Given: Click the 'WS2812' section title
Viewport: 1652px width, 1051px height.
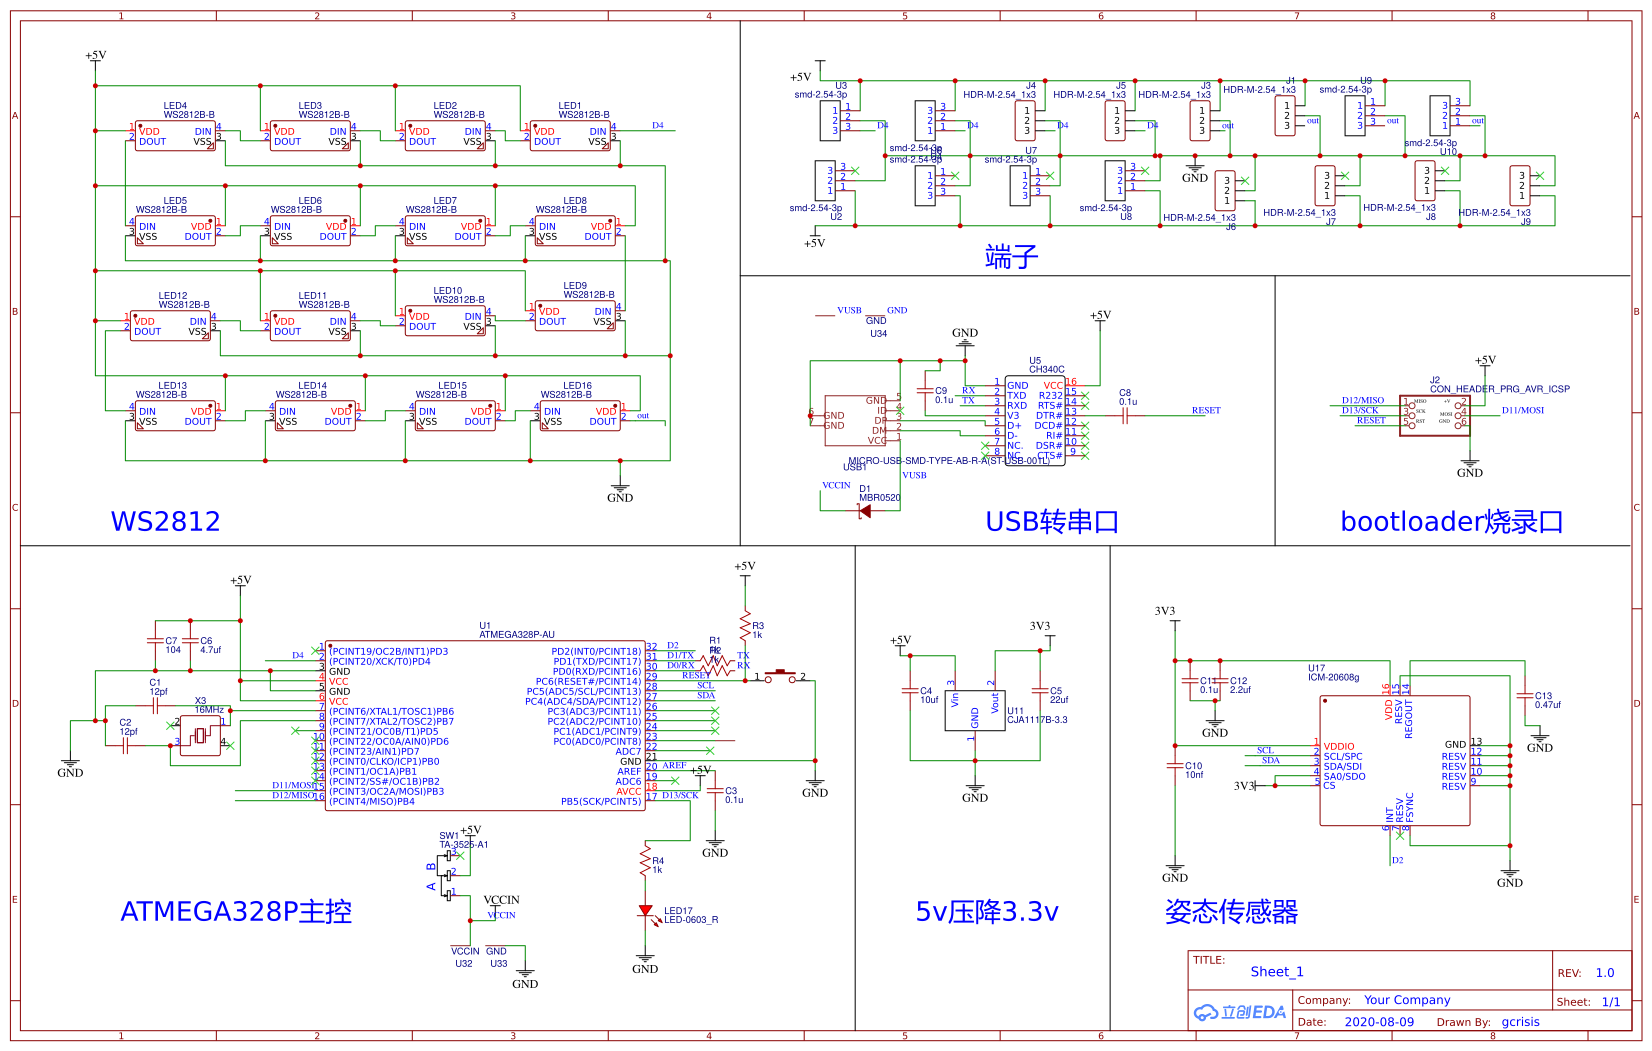Looking at the screenshot, I should (x=166, y=521).
